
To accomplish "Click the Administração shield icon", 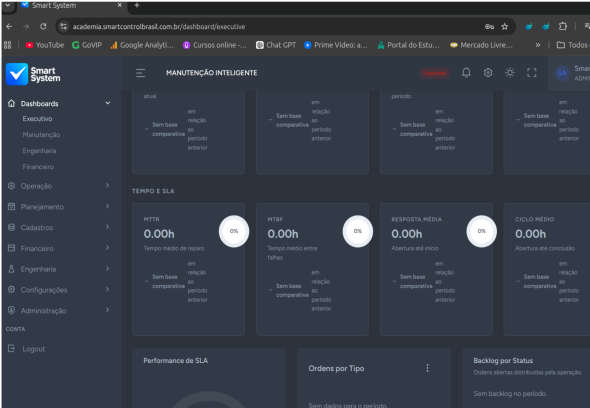I will click(11, 310).
